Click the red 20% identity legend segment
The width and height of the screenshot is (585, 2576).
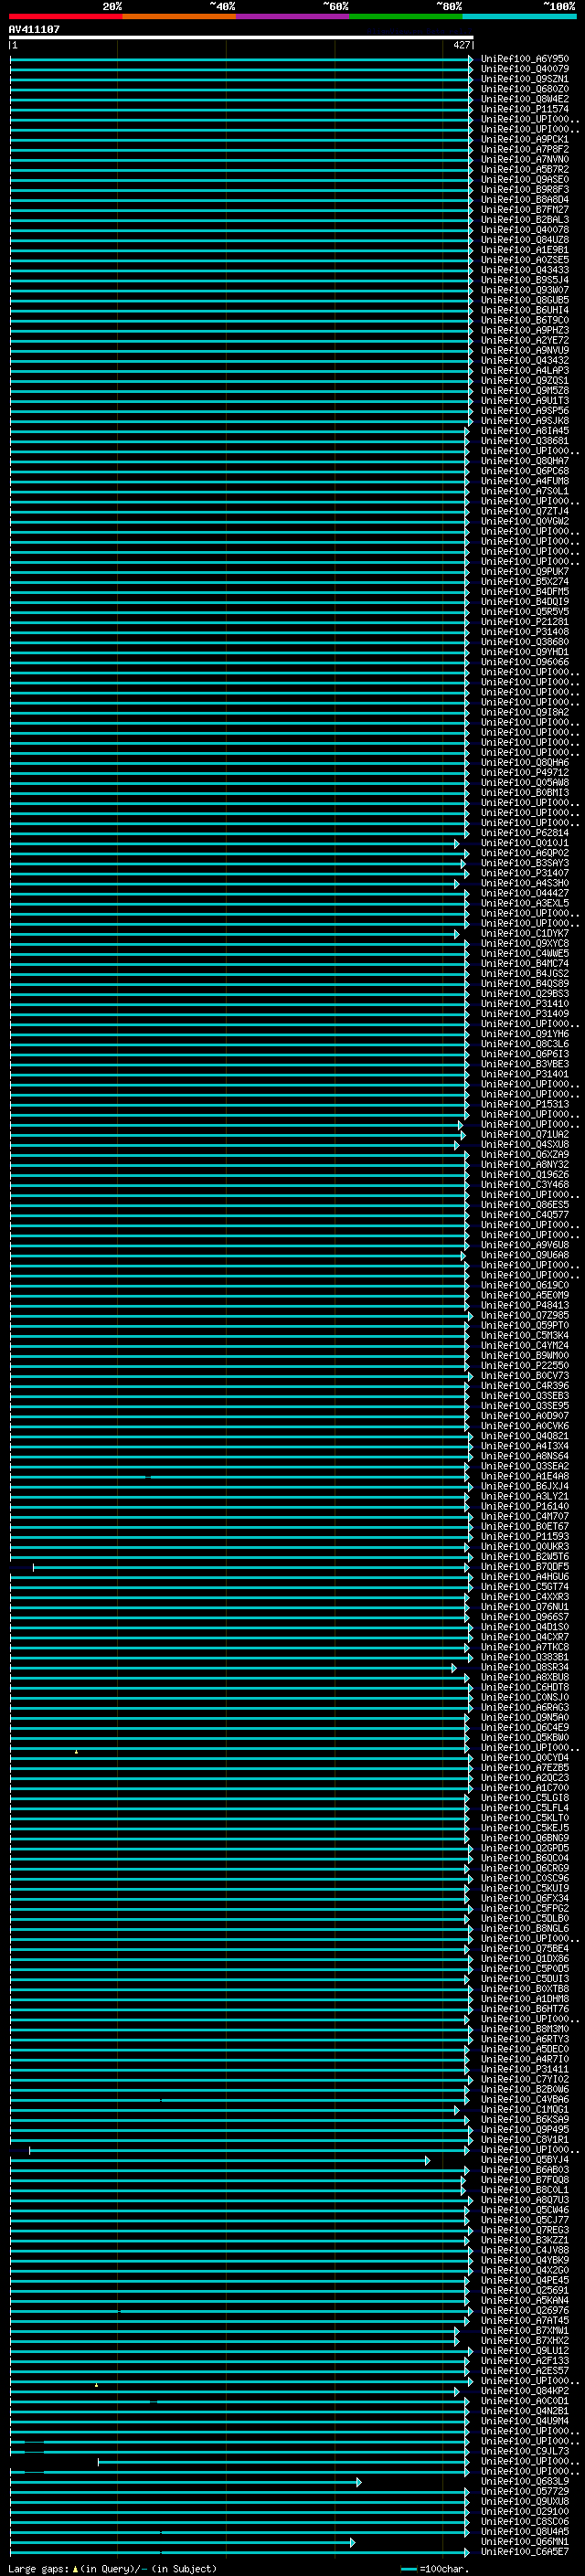pos(65,16)
